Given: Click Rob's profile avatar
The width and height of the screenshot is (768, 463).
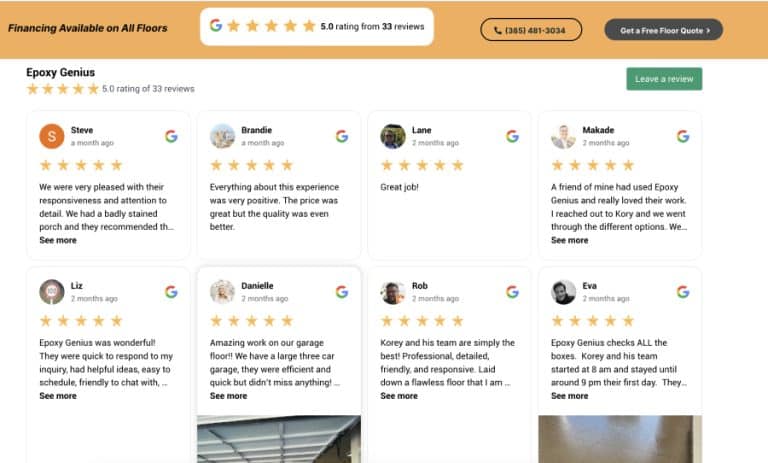Looking at the screenshot, I should [x=393, y=292].
